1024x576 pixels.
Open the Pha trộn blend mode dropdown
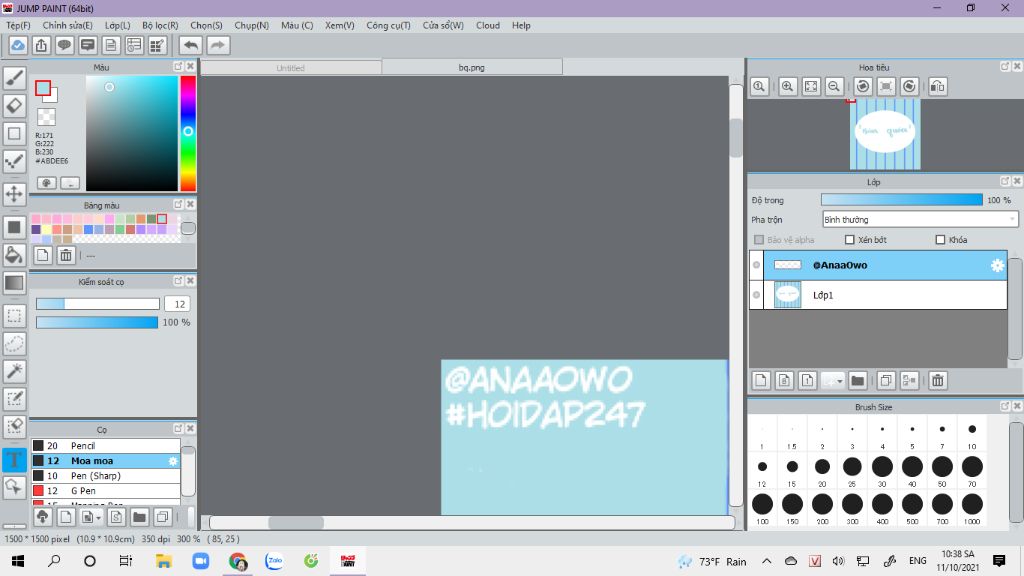[x=920, y=219]
